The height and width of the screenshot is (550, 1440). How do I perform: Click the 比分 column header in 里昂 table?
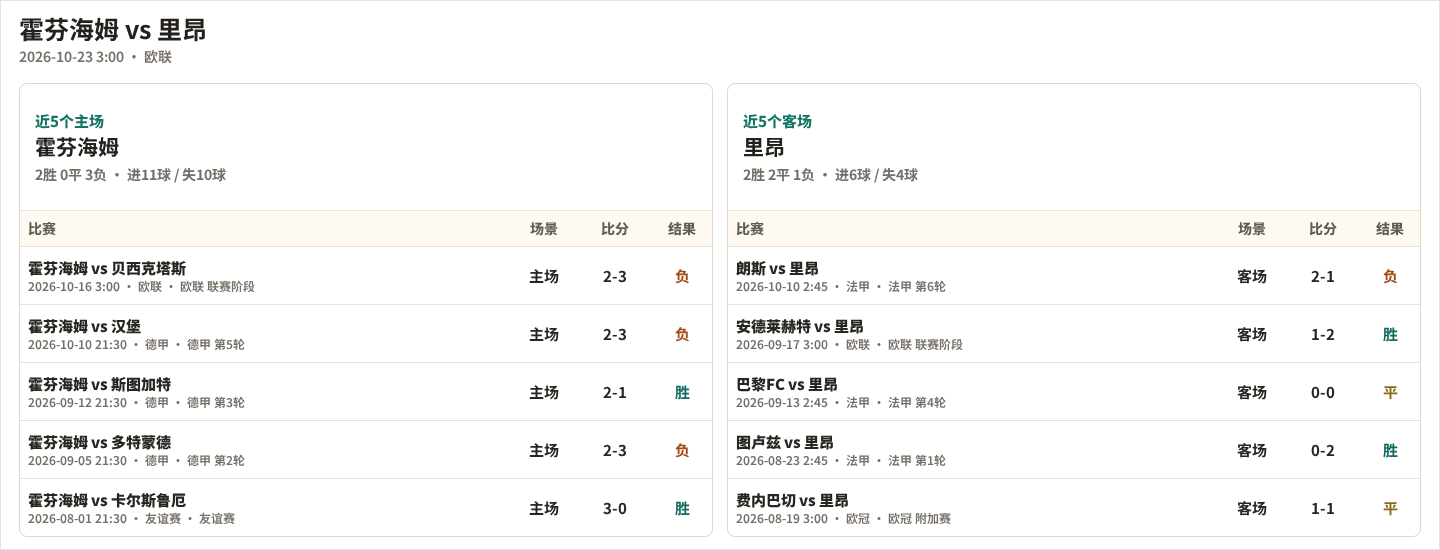(x=1323, y=229)
